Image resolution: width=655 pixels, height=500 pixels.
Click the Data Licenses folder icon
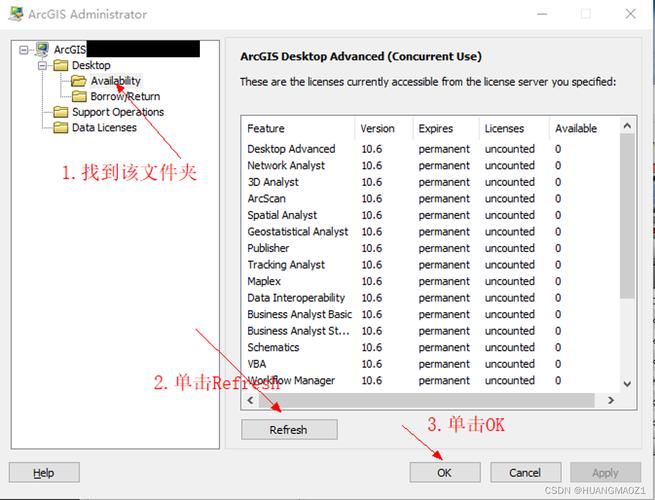(x=61, y=127)
